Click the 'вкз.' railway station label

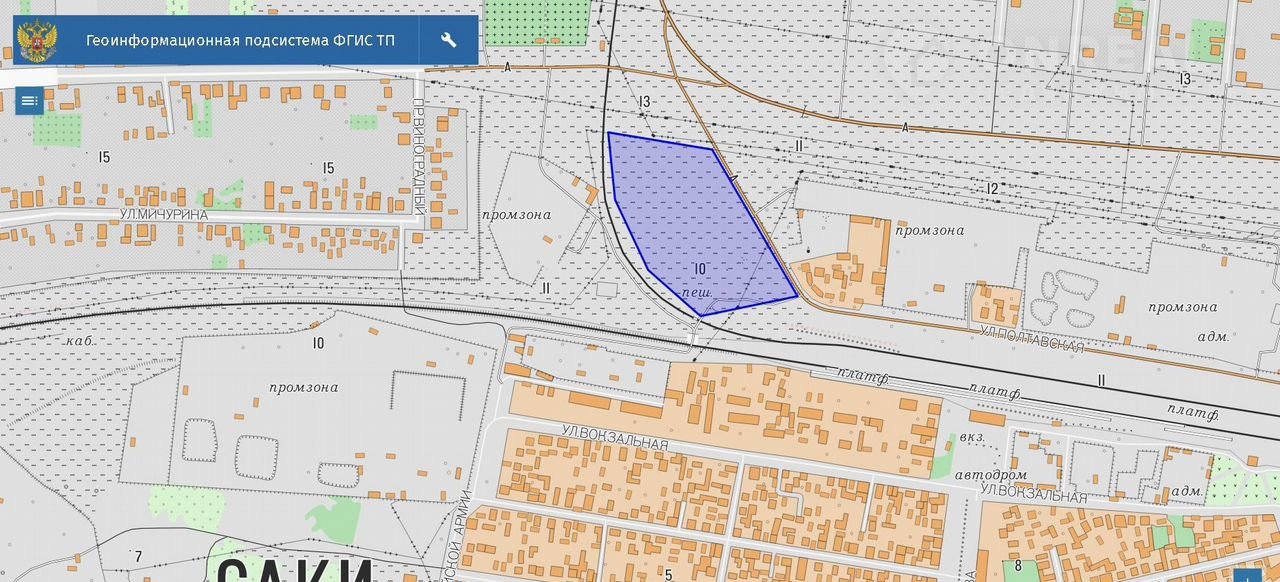[x=972, y=437]
